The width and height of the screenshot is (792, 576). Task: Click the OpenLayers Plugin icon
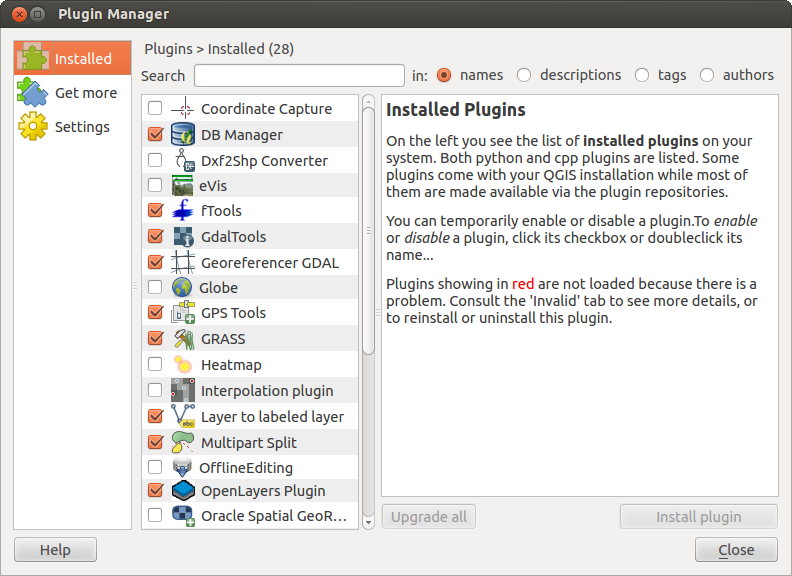183,491
